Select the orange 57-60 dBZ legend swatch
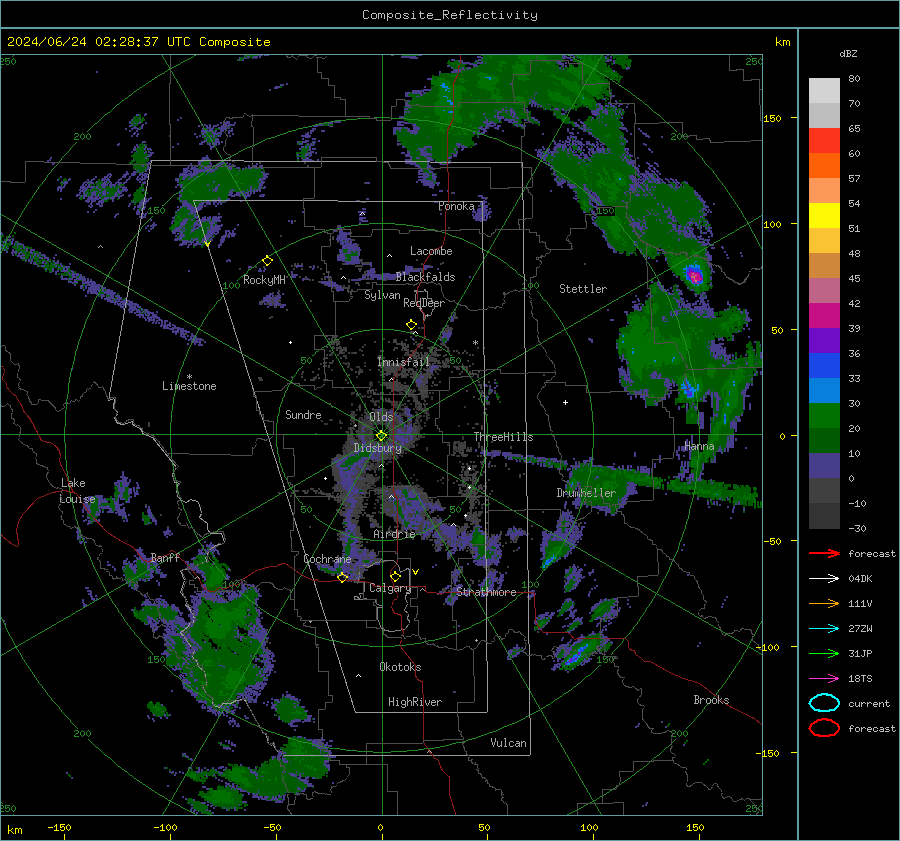 pos(824,166)
